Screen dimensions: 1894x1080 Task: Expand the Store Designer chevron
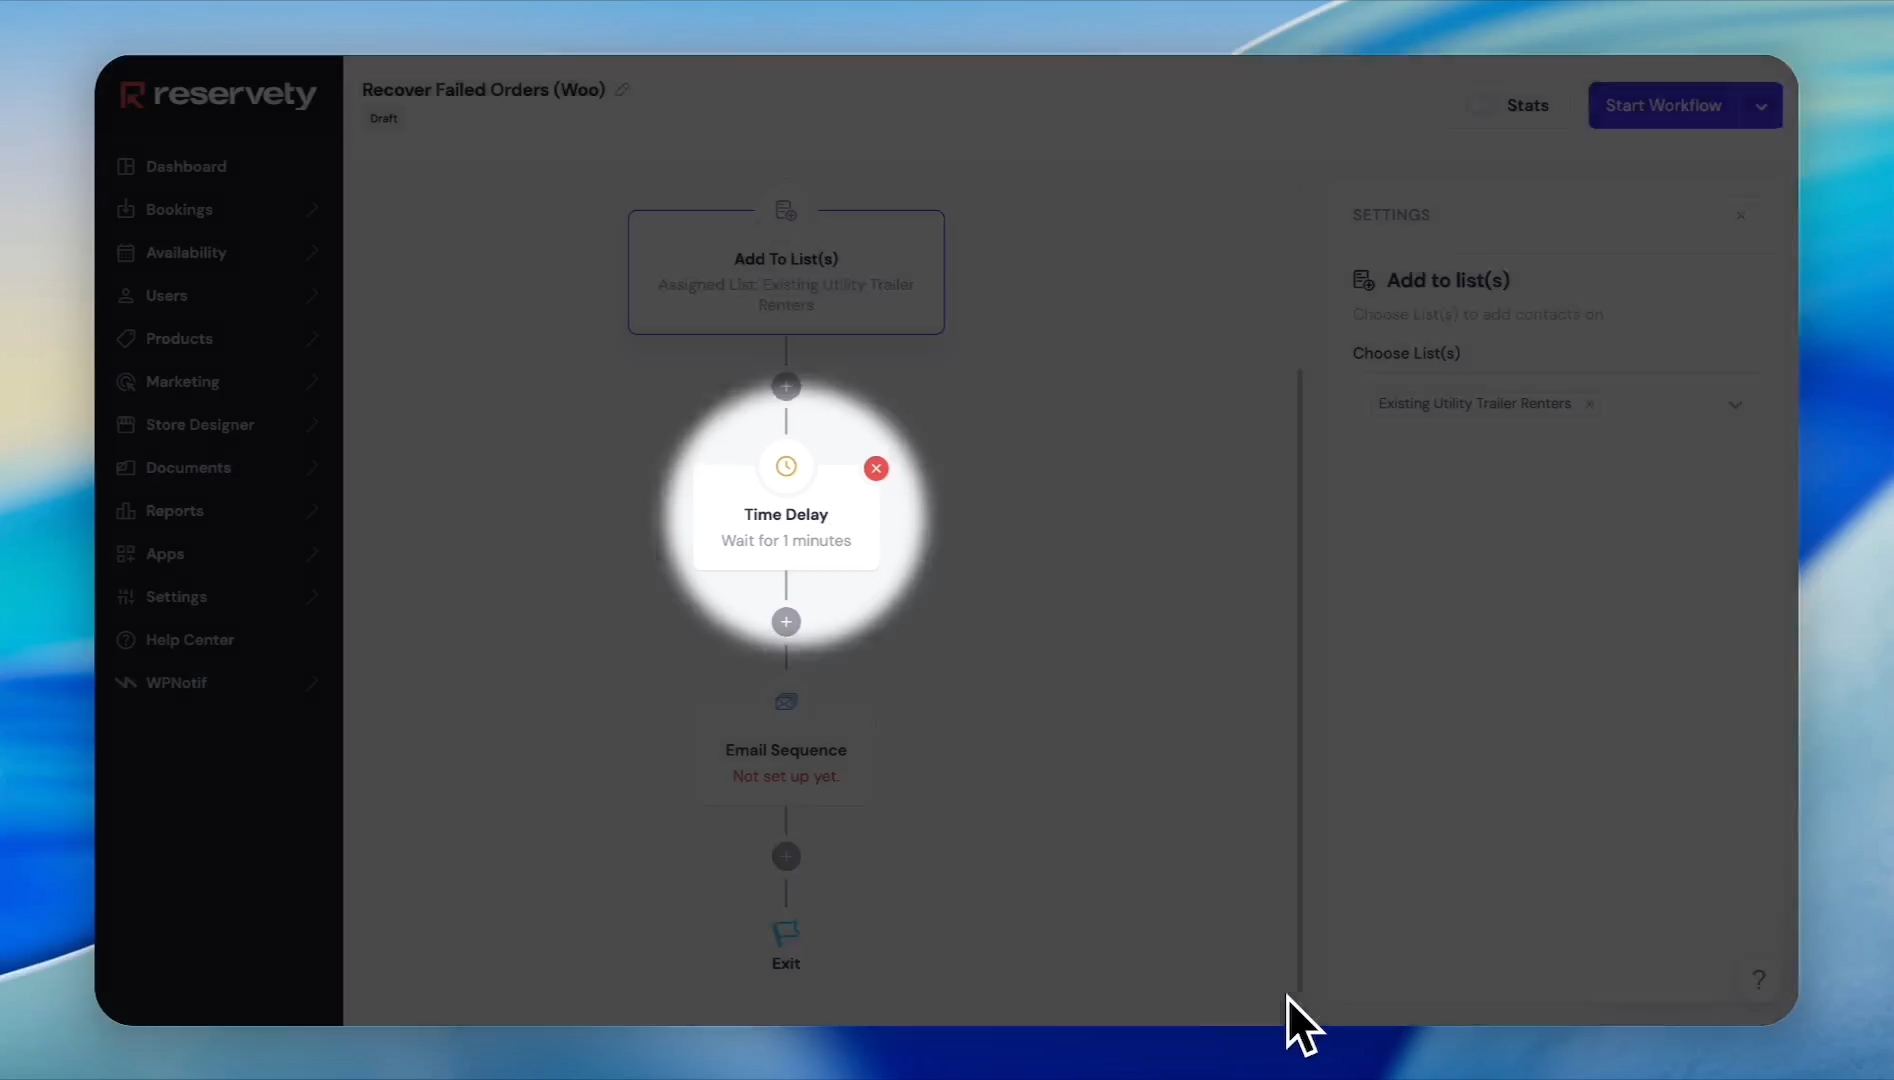point(312,424)
